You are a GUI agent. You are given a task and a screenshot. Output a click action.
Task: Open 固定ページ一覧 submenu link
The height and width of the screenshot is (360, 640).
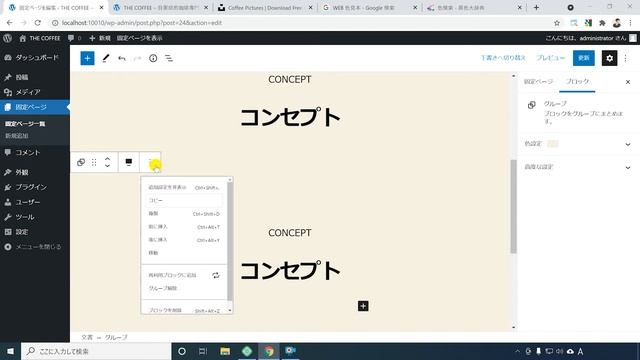coord(25,124)
